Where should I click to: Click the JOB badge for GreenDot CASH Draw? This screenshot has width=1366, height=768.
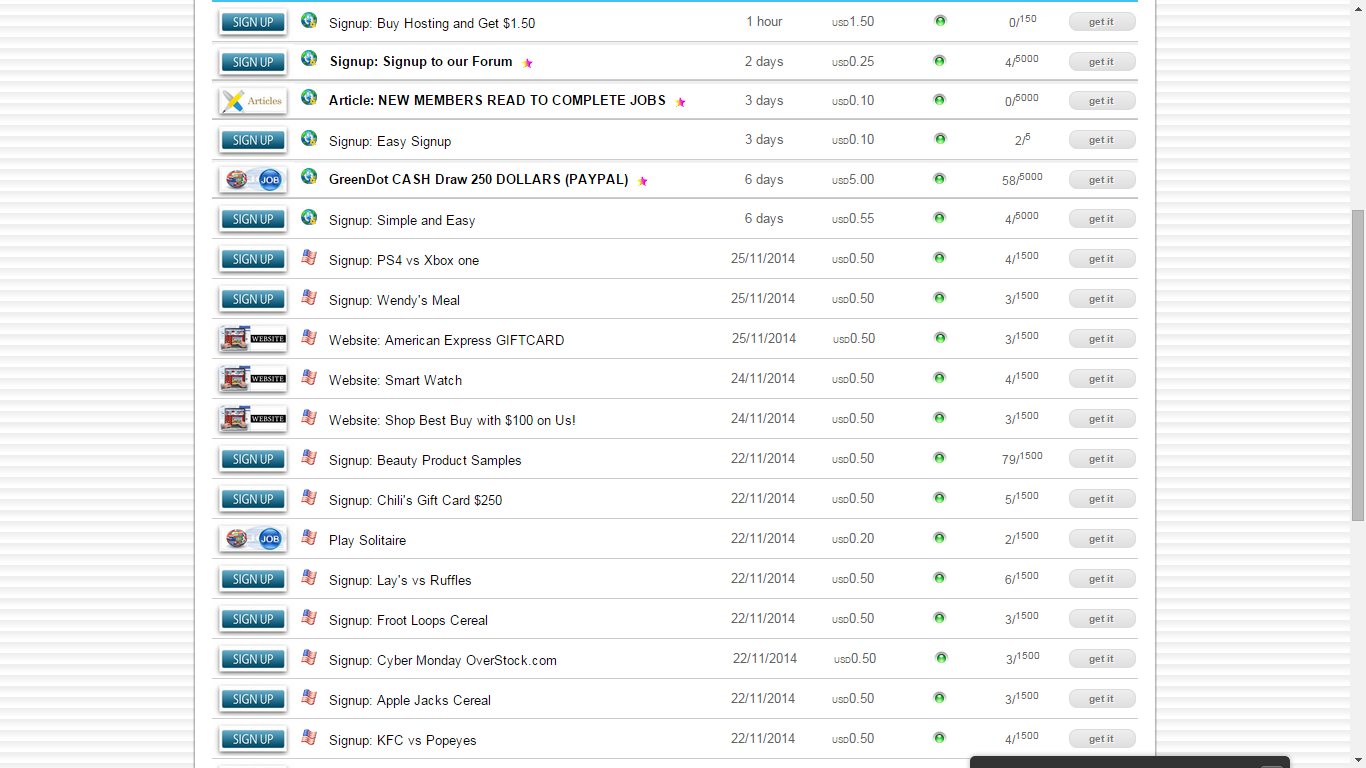point(253,180)
